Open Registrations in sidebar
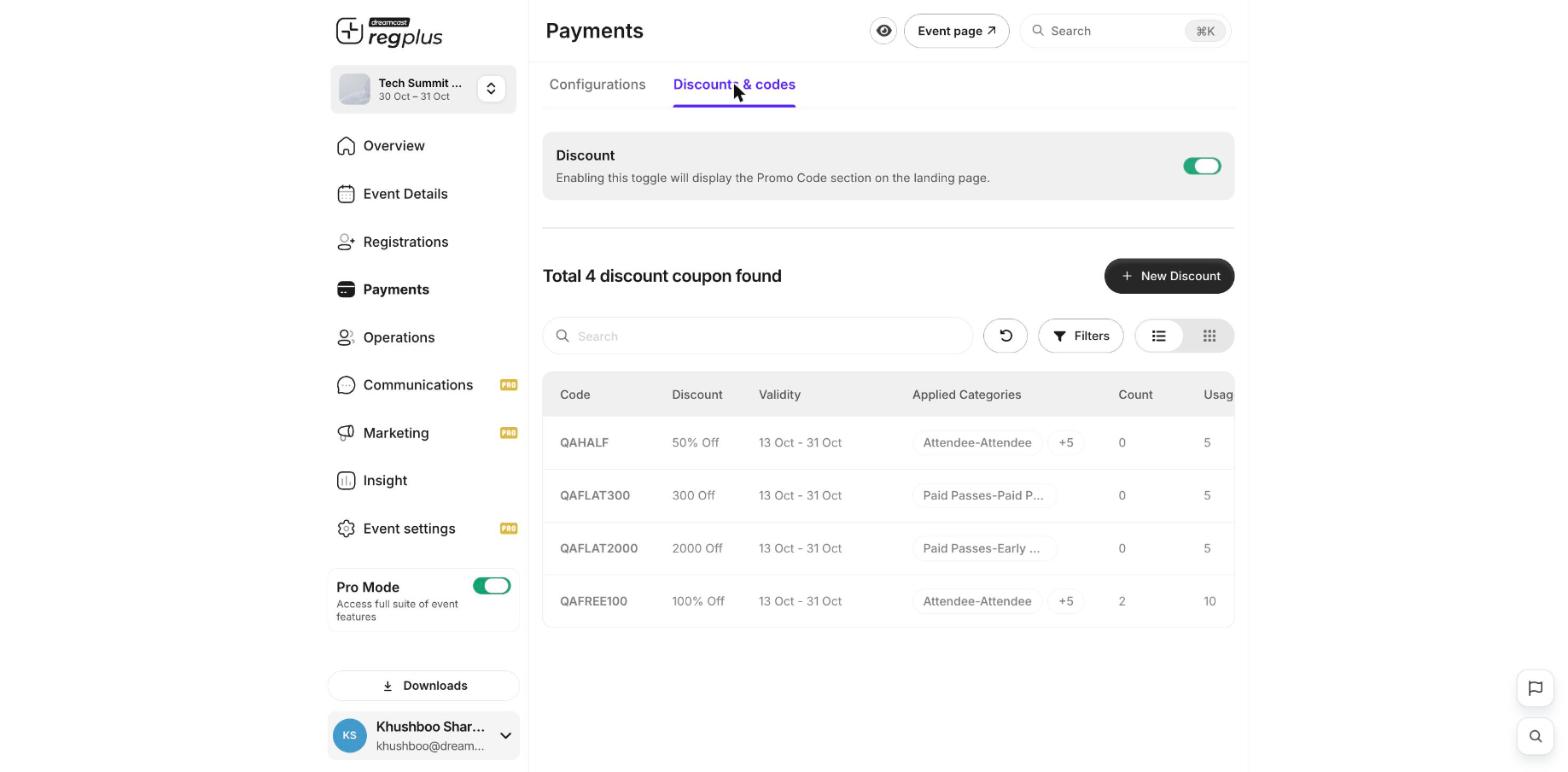 coord(405,242)
